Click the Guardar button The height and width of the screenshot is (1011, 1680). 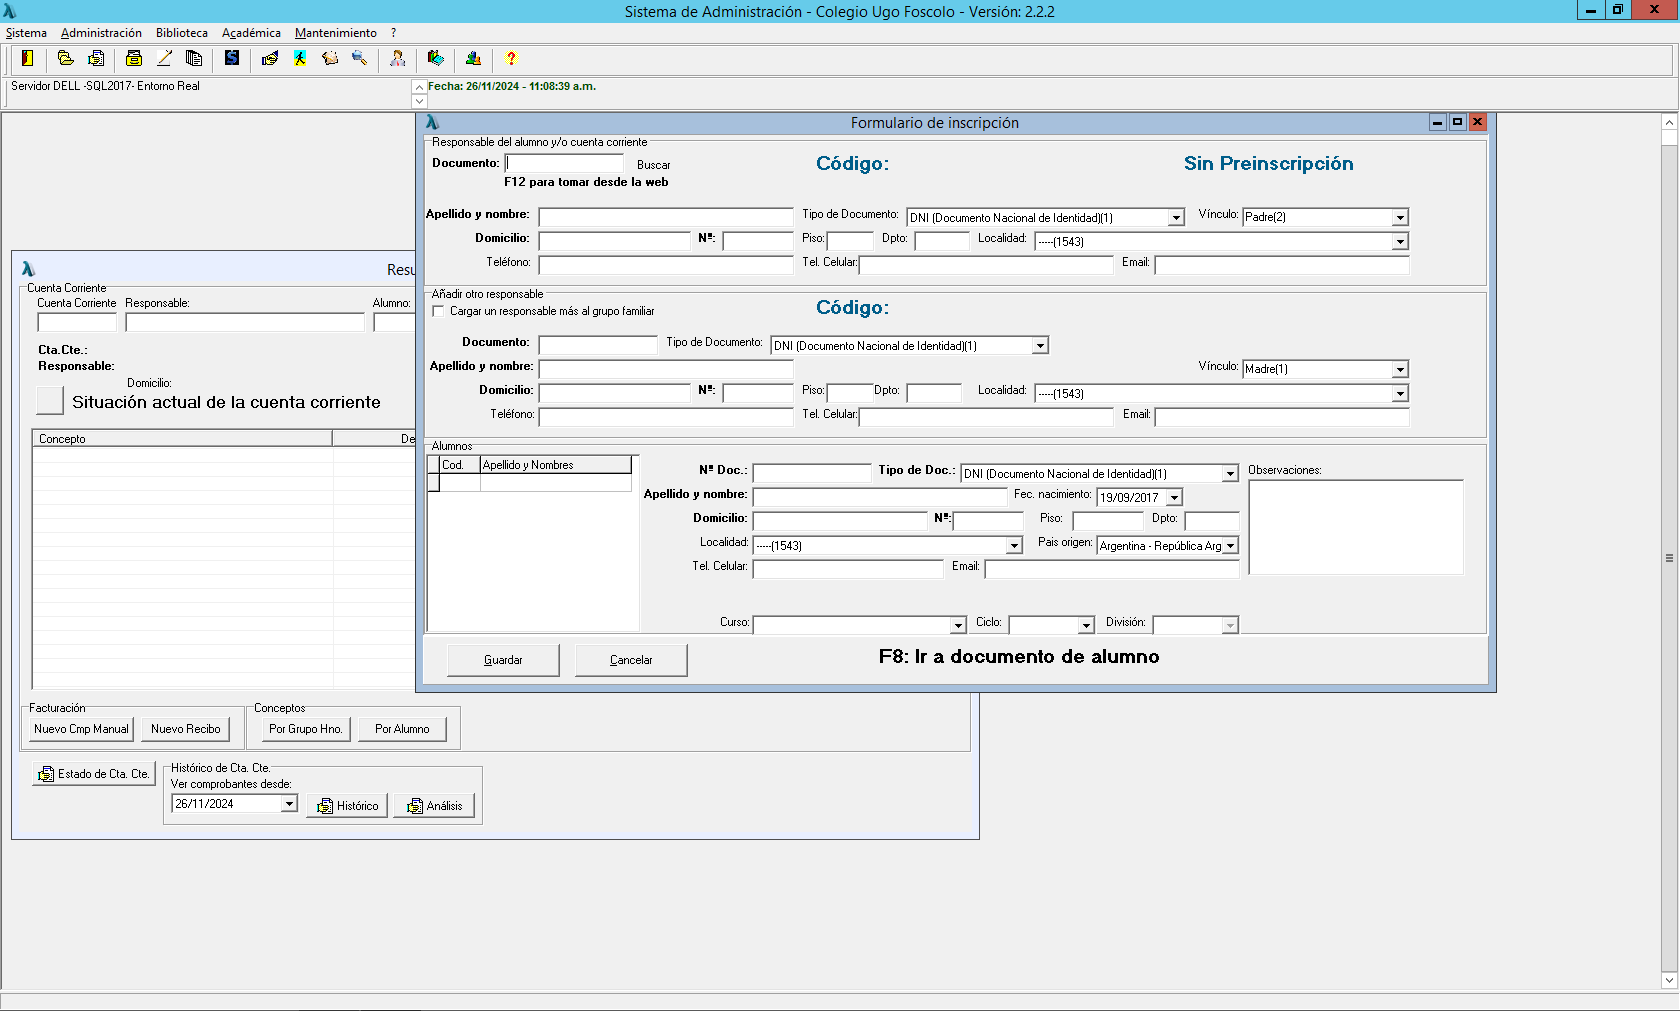pos(503,660)
